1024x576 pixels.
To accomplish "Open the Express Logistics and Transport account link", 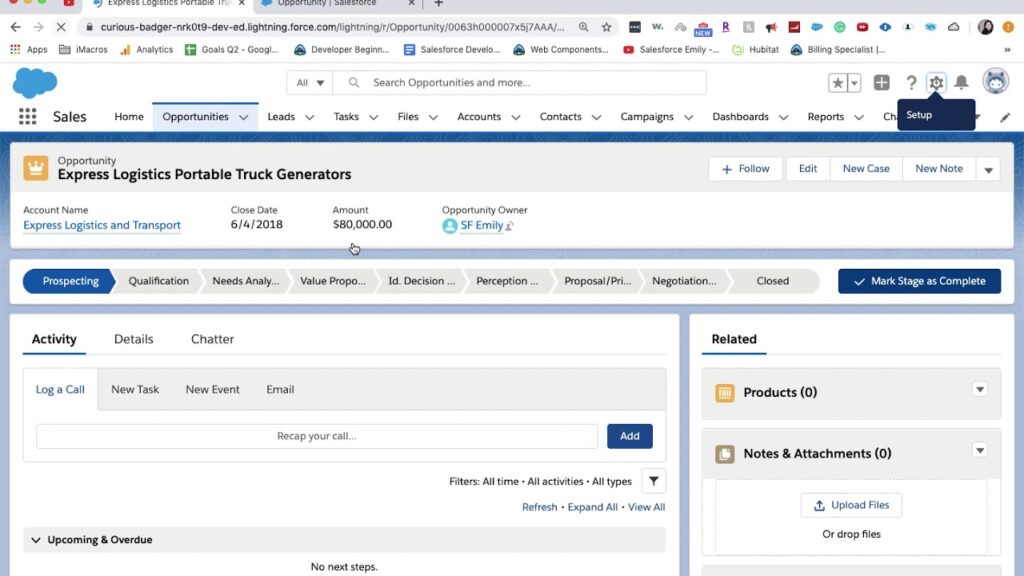I will (102, 225).
